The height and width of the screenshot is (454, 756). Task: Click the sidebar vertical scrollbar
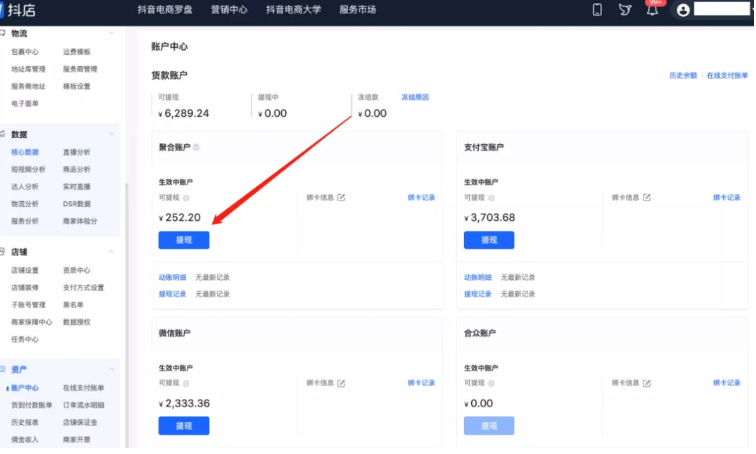tap(127, 316)
